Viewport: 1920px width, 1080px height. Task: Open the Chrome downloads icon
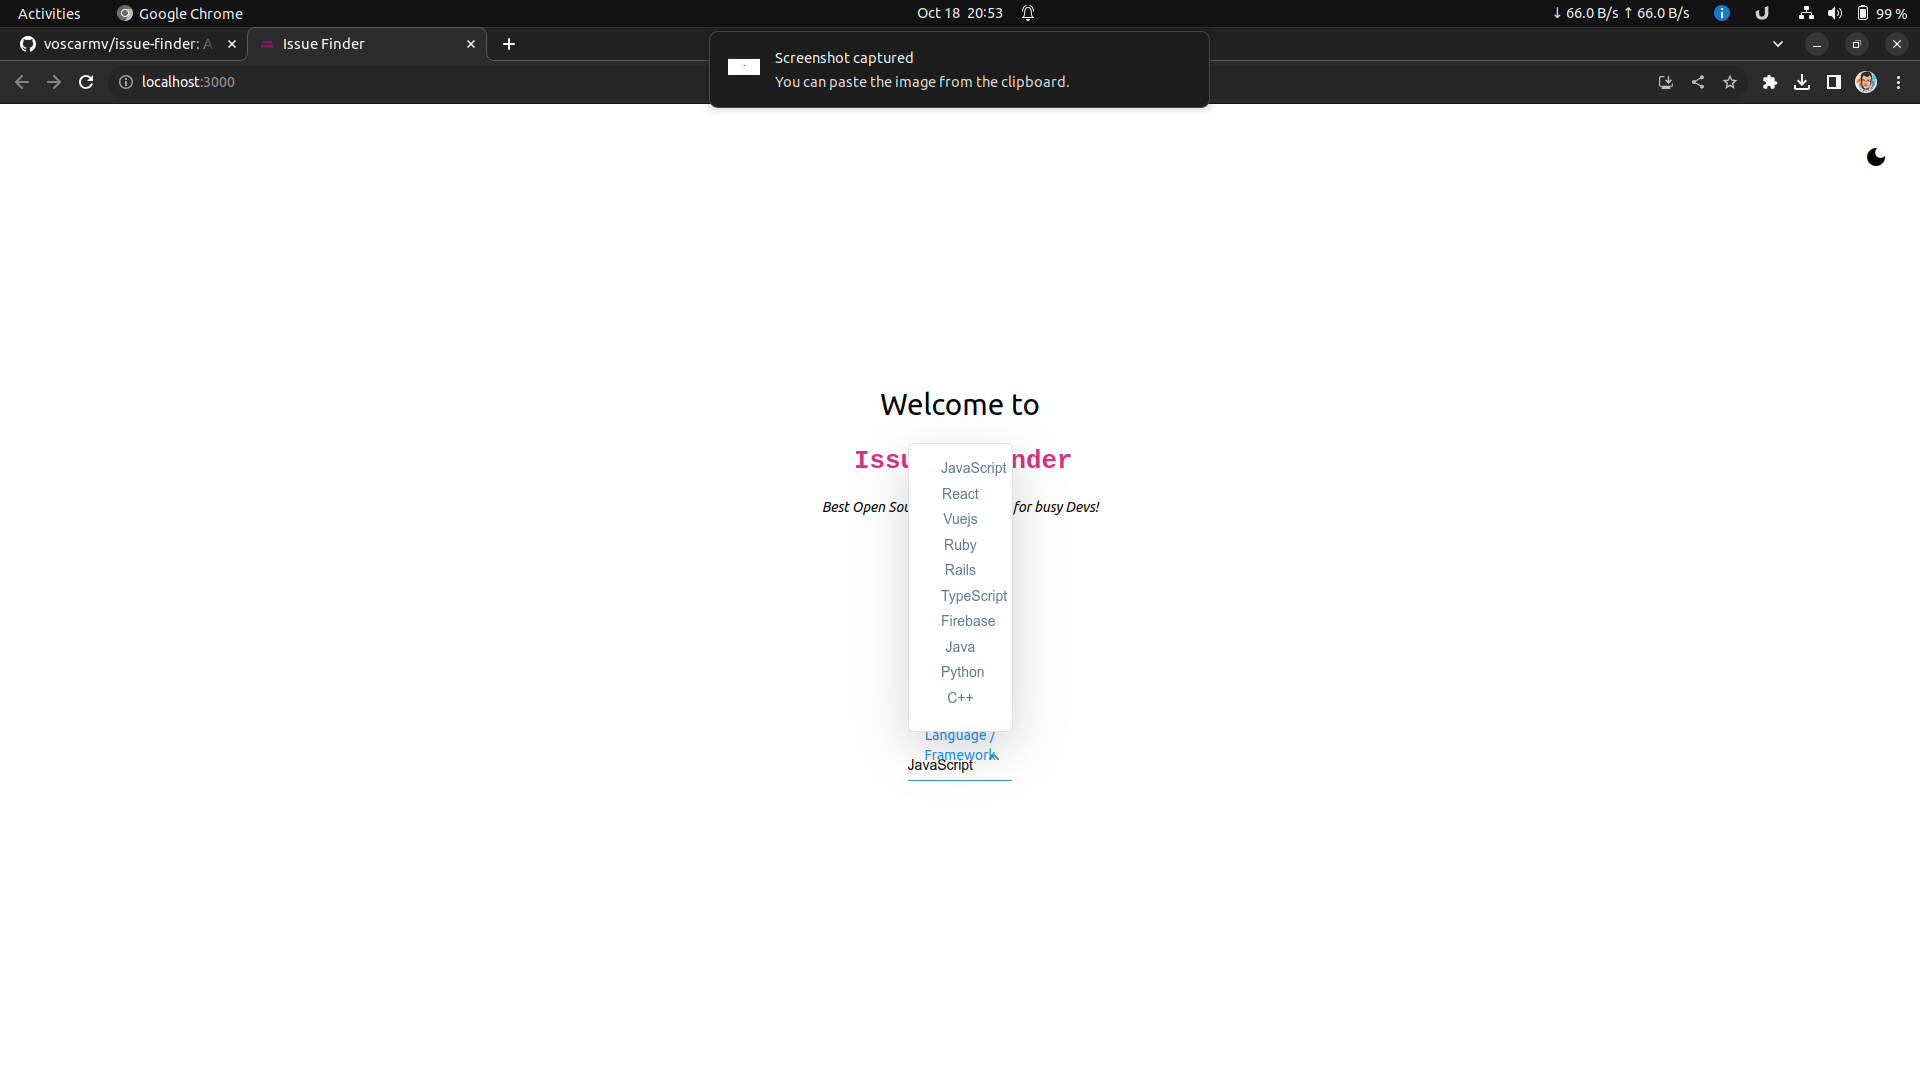point(1801,82)
